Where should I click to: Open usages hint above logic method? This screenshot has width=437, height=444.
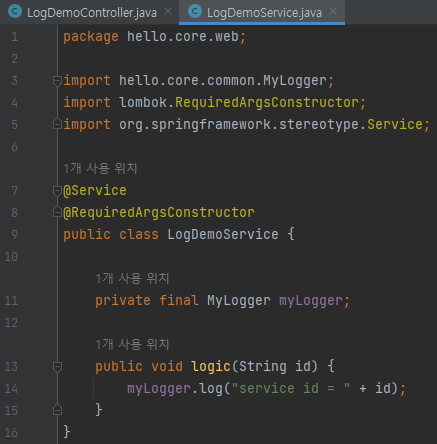point(132,344)
